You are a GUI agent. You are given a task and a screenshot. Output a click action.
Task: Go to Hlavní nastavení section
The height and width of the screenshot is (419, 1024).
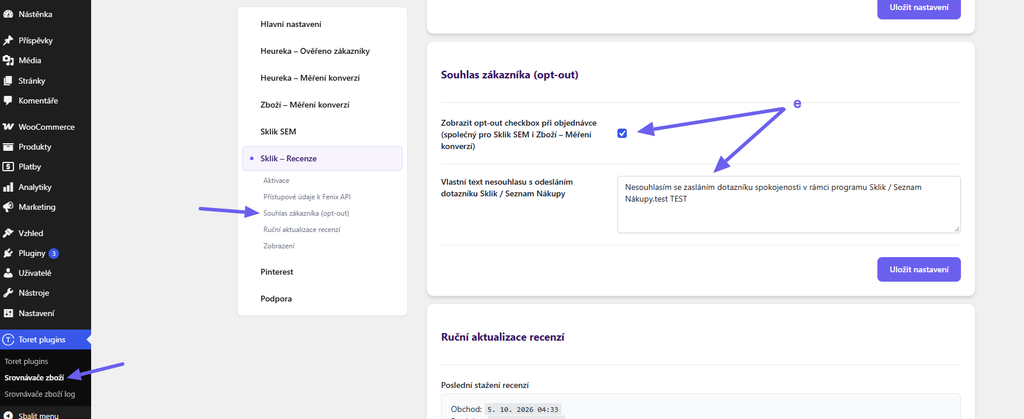(x=291, y=24)
